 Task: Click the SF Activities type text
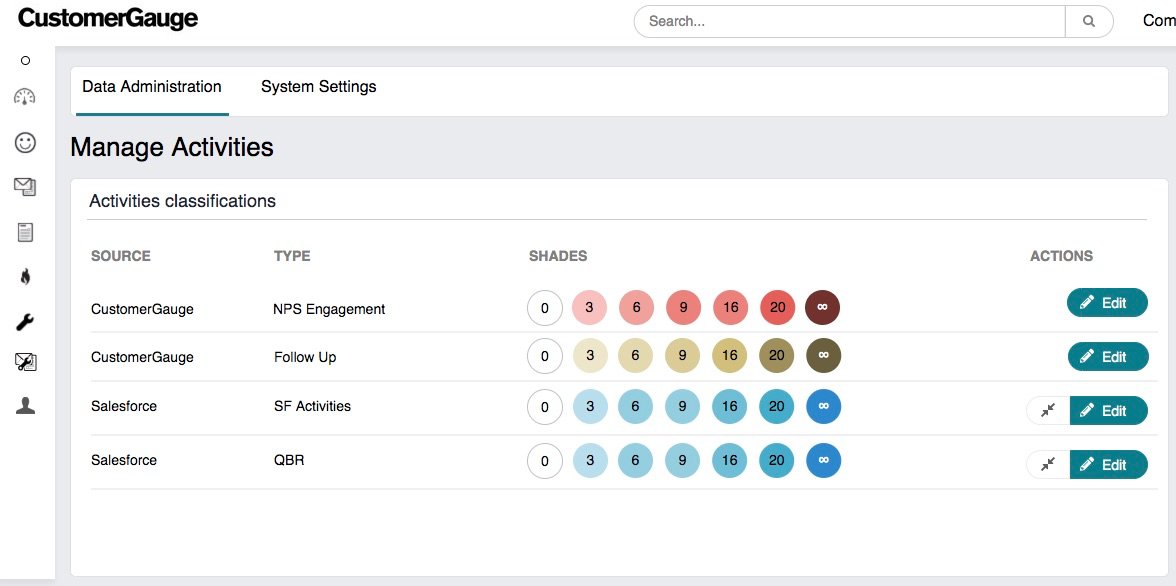point(312,406)
